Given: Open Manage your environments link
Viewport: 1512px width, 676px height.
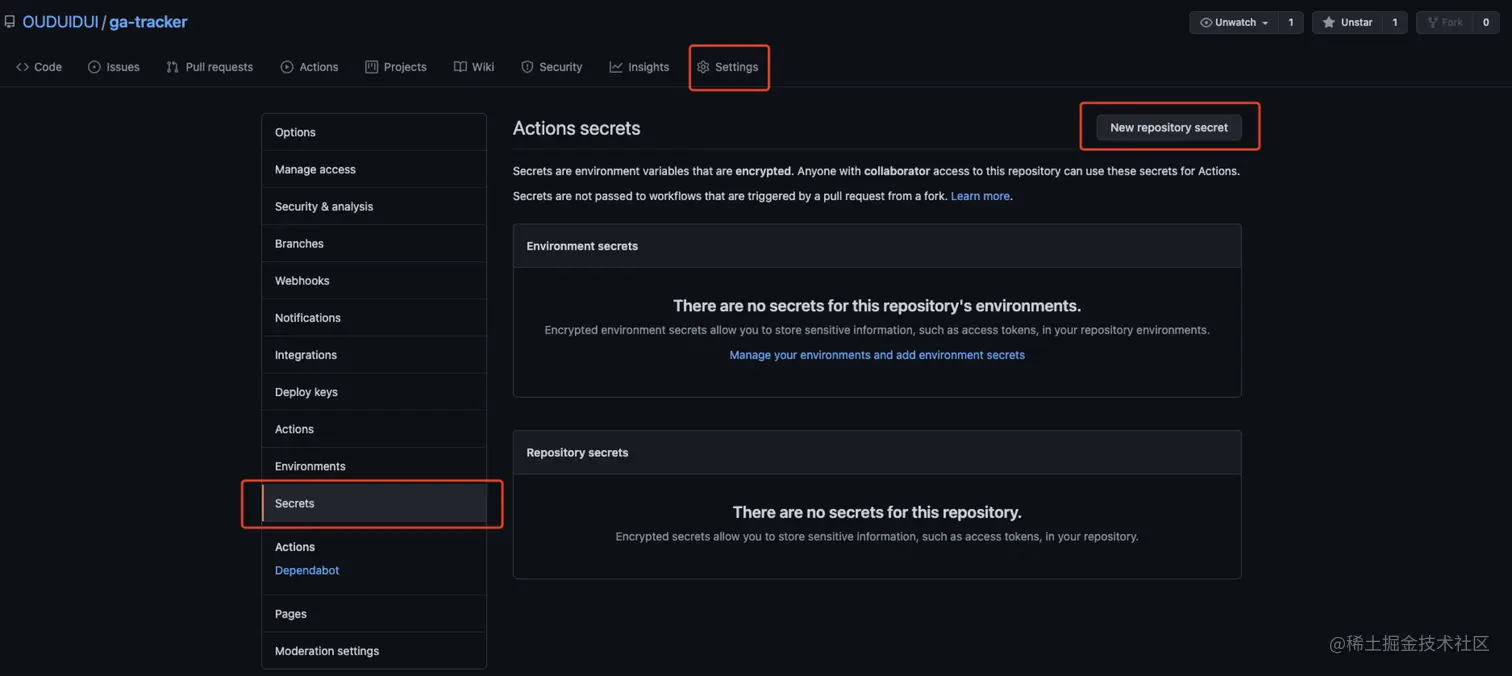Looking at the screenshot, I should [876, 355].
